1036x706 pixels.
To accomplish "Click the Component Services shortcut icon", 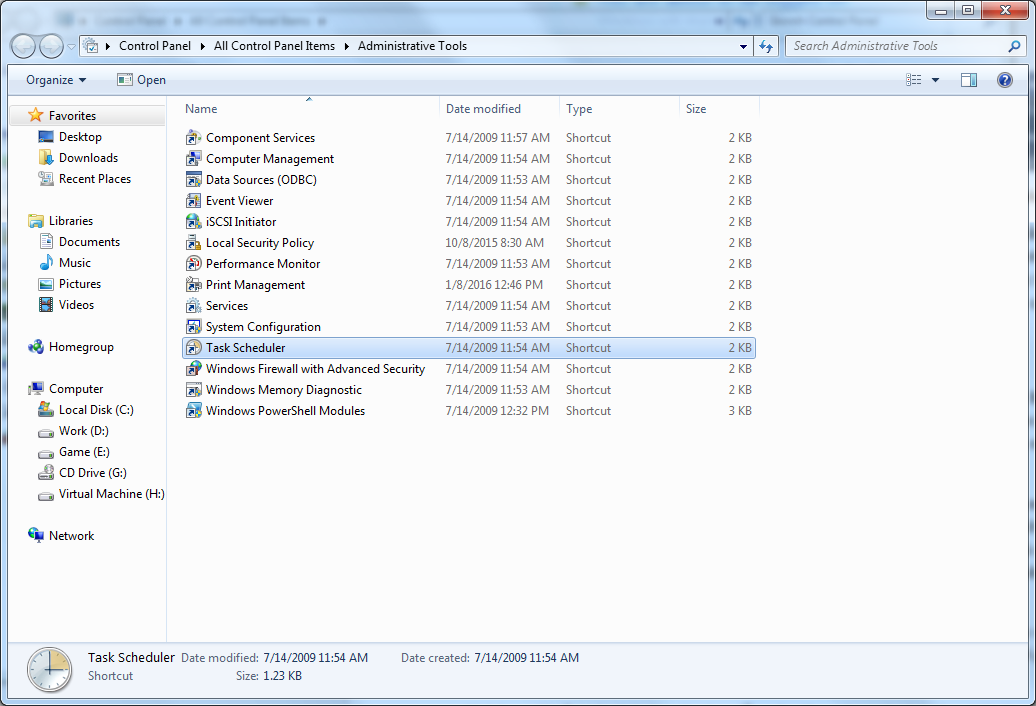I will 193,137.
